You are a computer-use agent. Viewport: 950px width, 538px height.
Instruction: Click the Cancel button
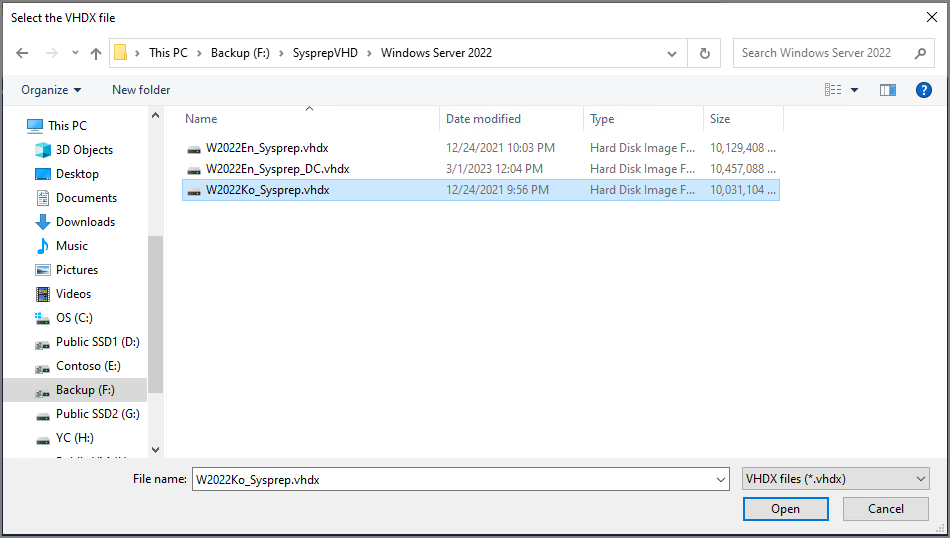[x=885, y=509]
